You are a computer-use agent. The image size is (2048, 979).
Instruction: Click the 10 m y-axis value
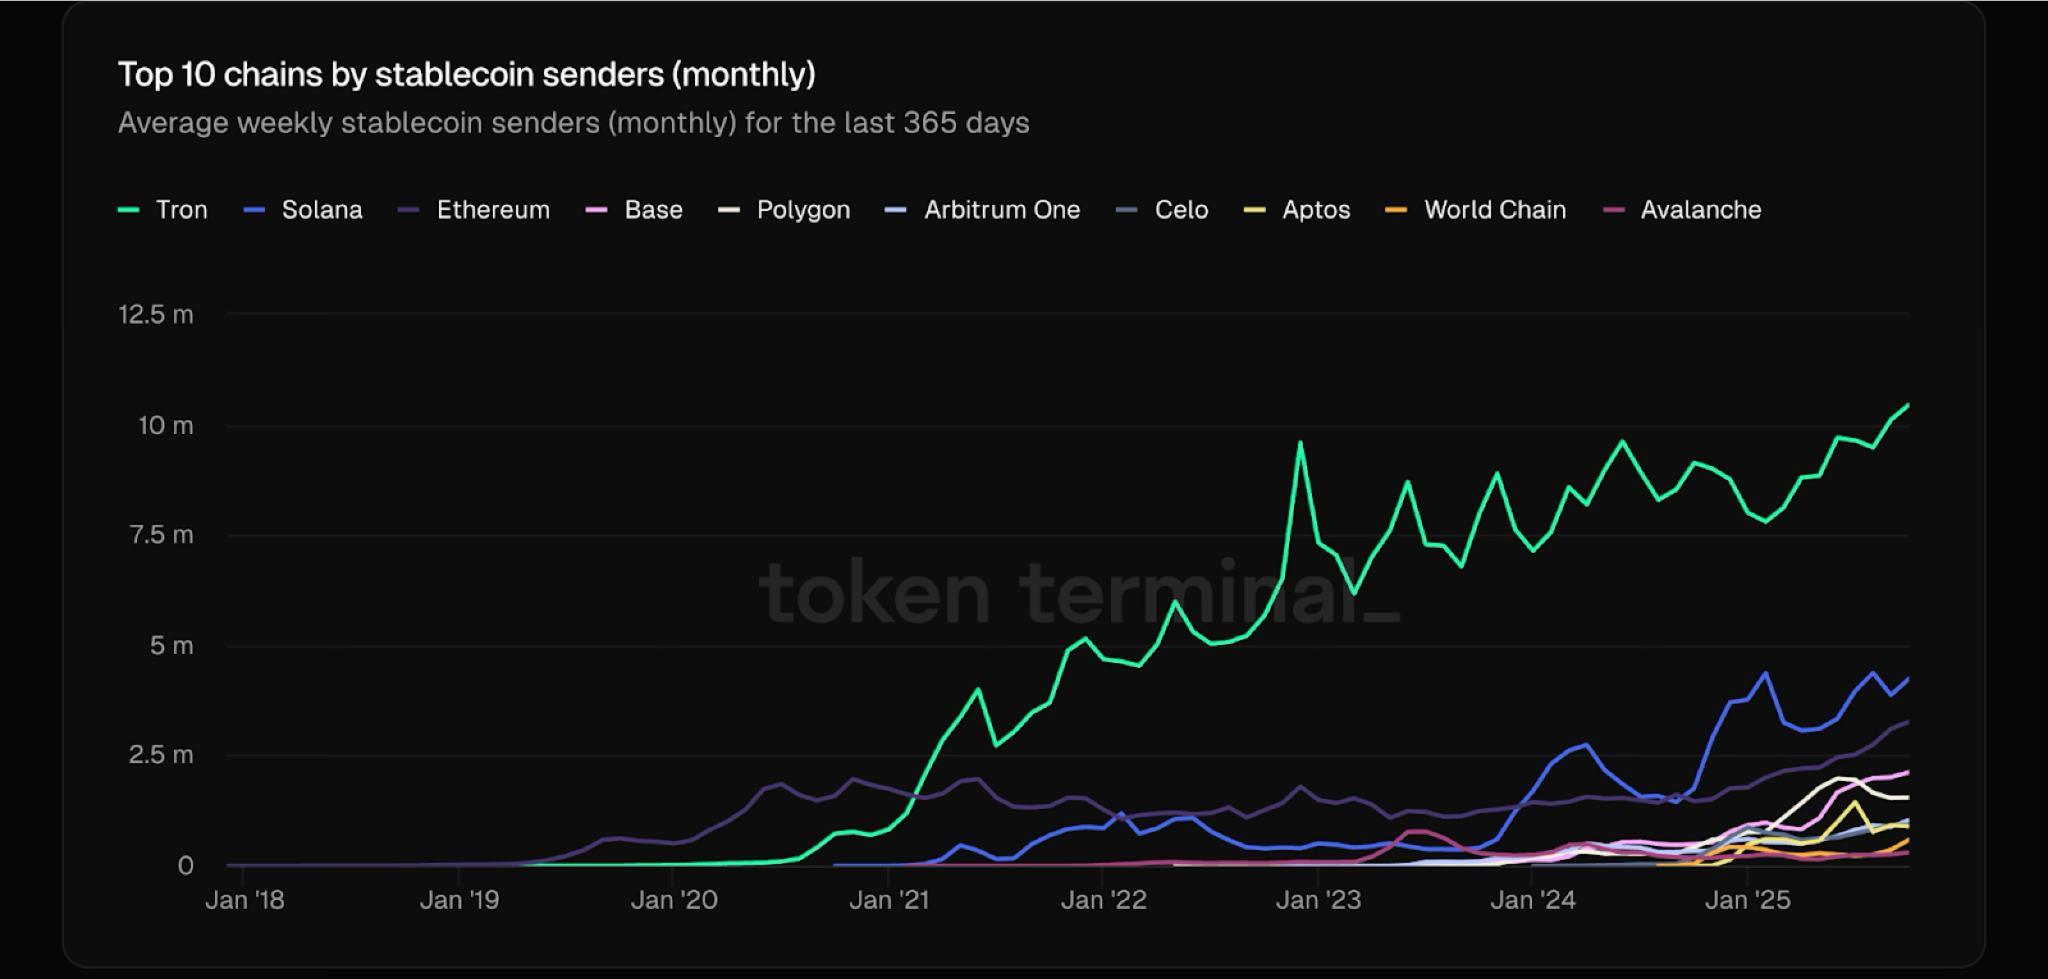click(x=165, y=426)
